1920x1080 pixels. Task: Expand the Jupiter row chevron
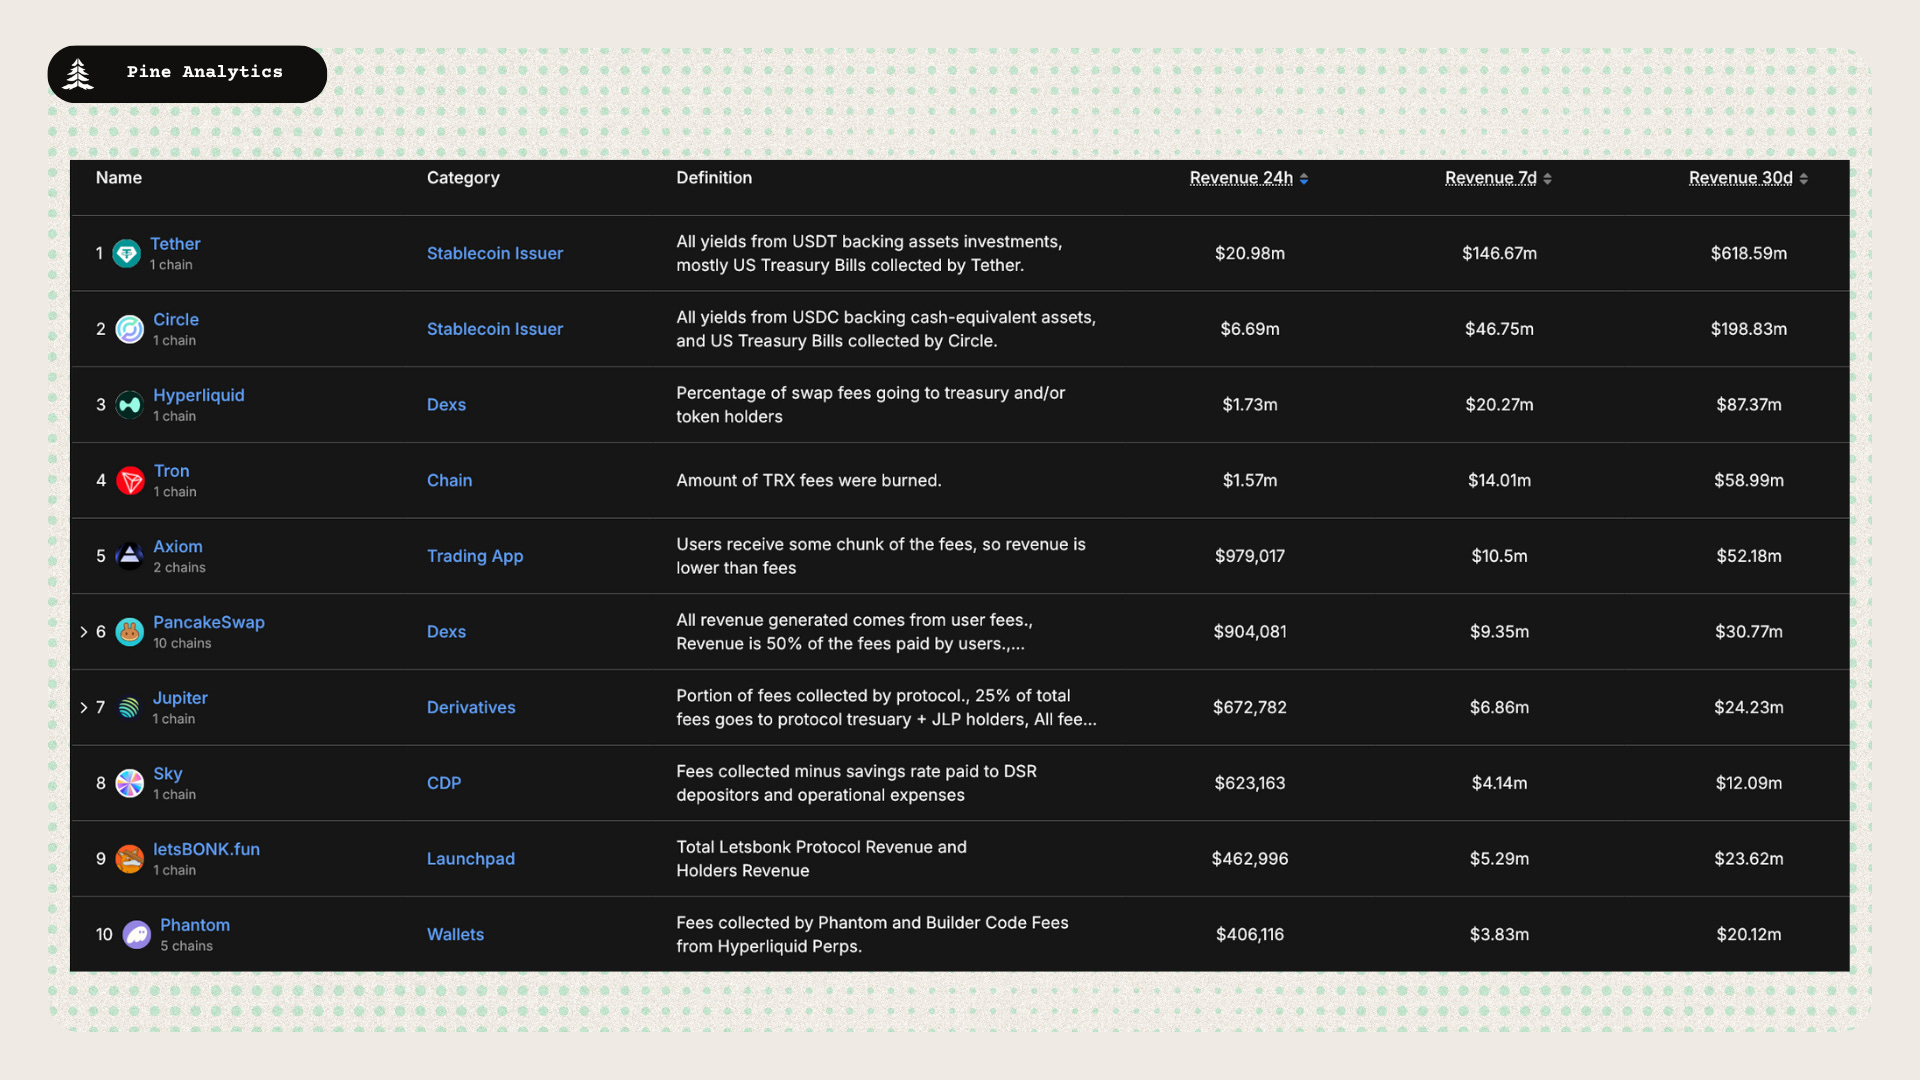tap(84, 708)
